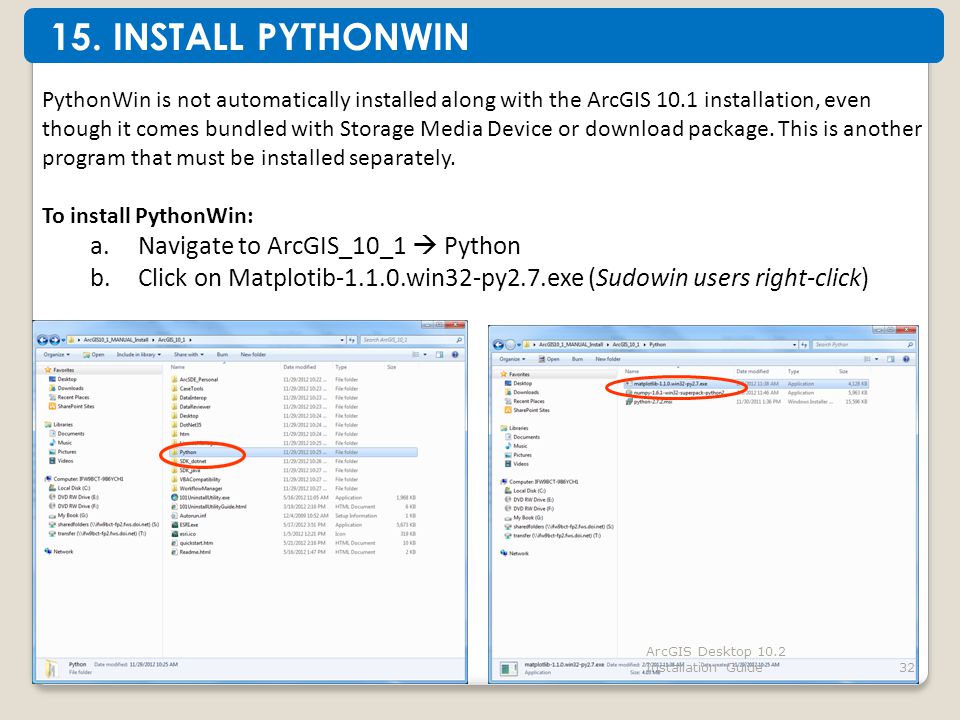The width and height of the screenshot is (960, 720).
Task: Click New folder in the Python window toolbar
Action: (x=608, y=359)
